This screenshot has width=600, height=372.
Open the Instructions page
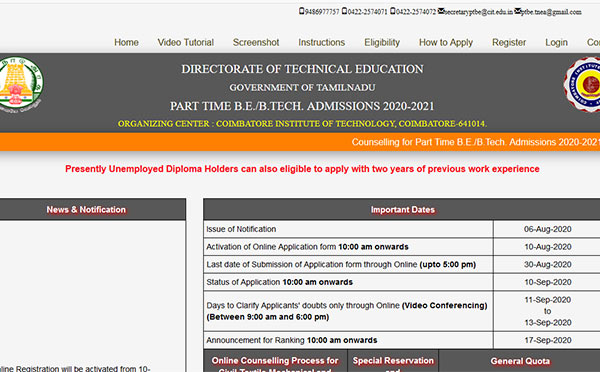[x=322, y=42]
